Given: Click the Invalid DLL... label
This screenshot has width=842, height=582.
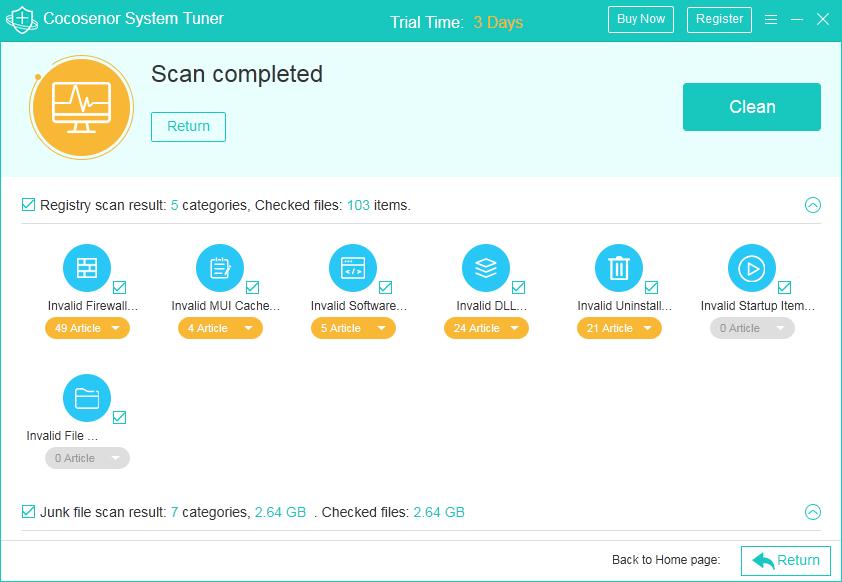Looking at the screenshot, I should pyautogui.click(x=492, y=305).
